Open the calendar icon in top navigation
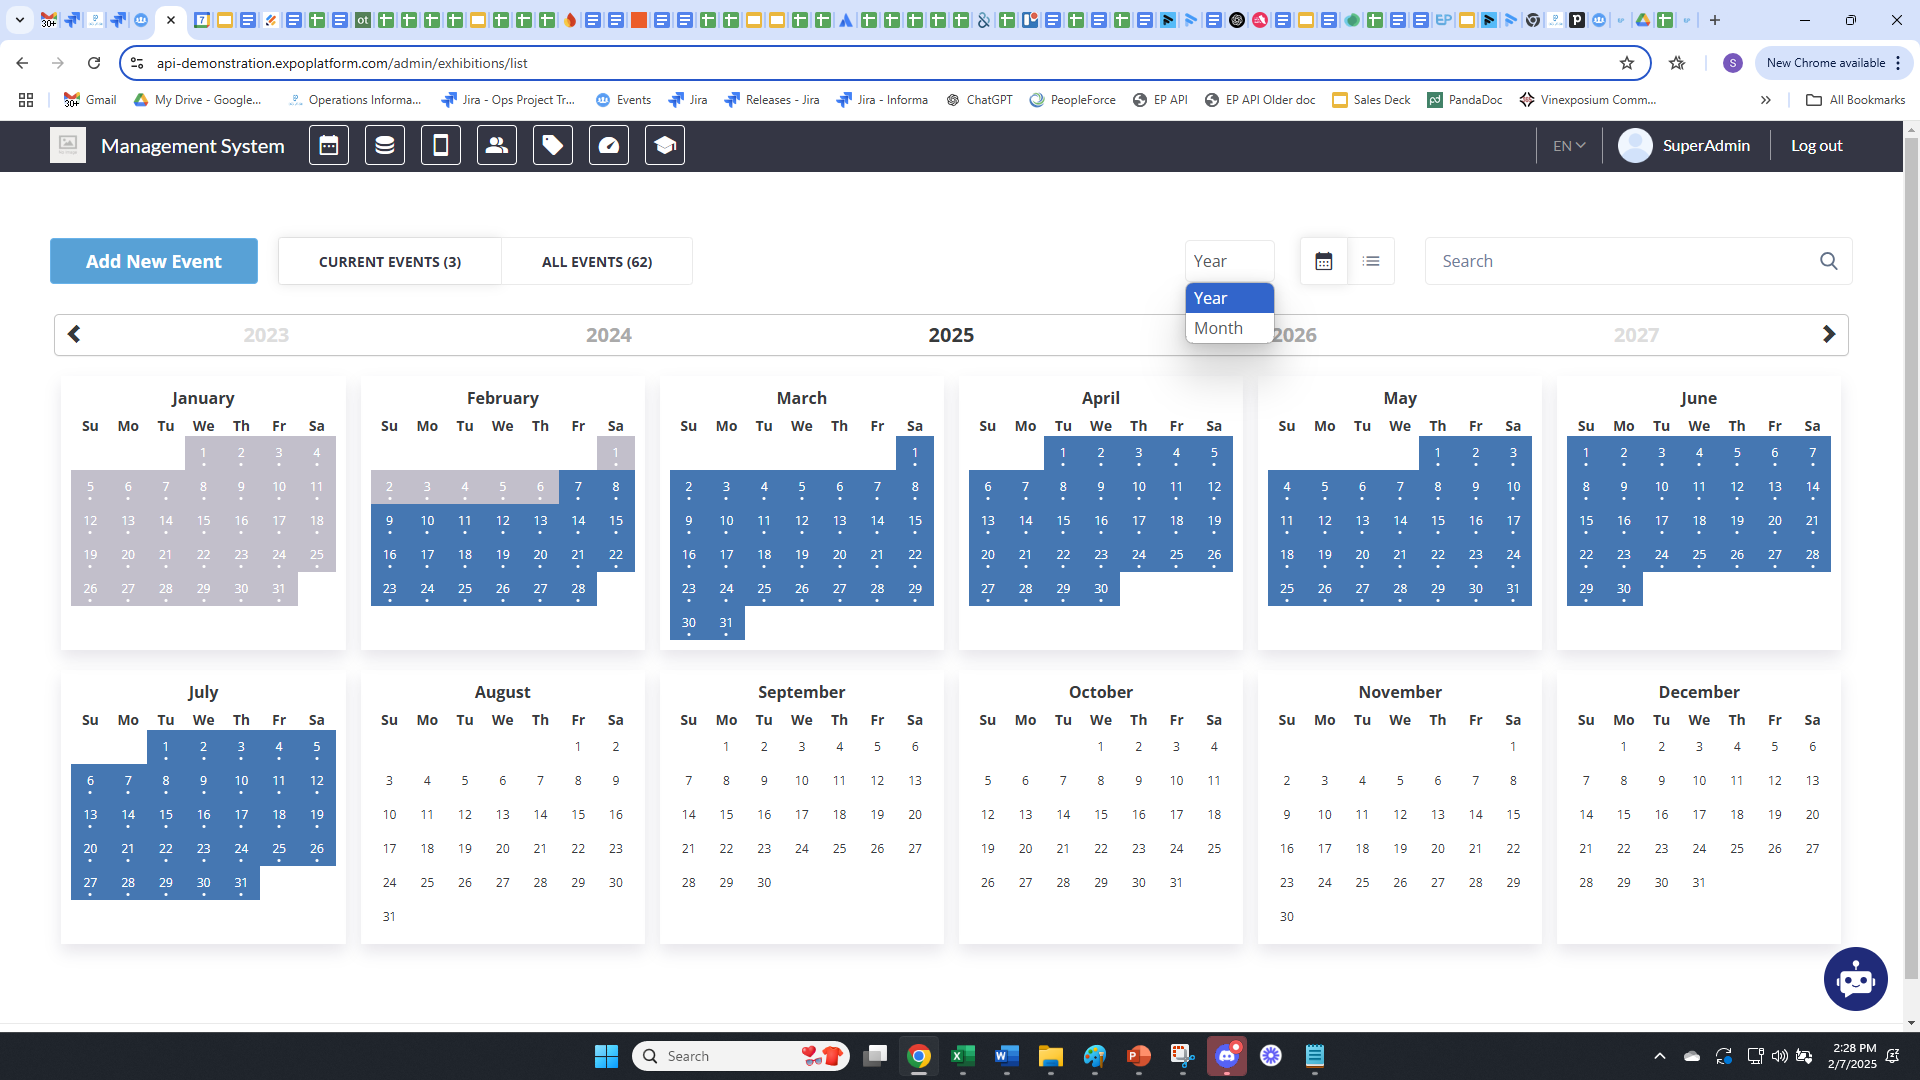 [328, 146]
